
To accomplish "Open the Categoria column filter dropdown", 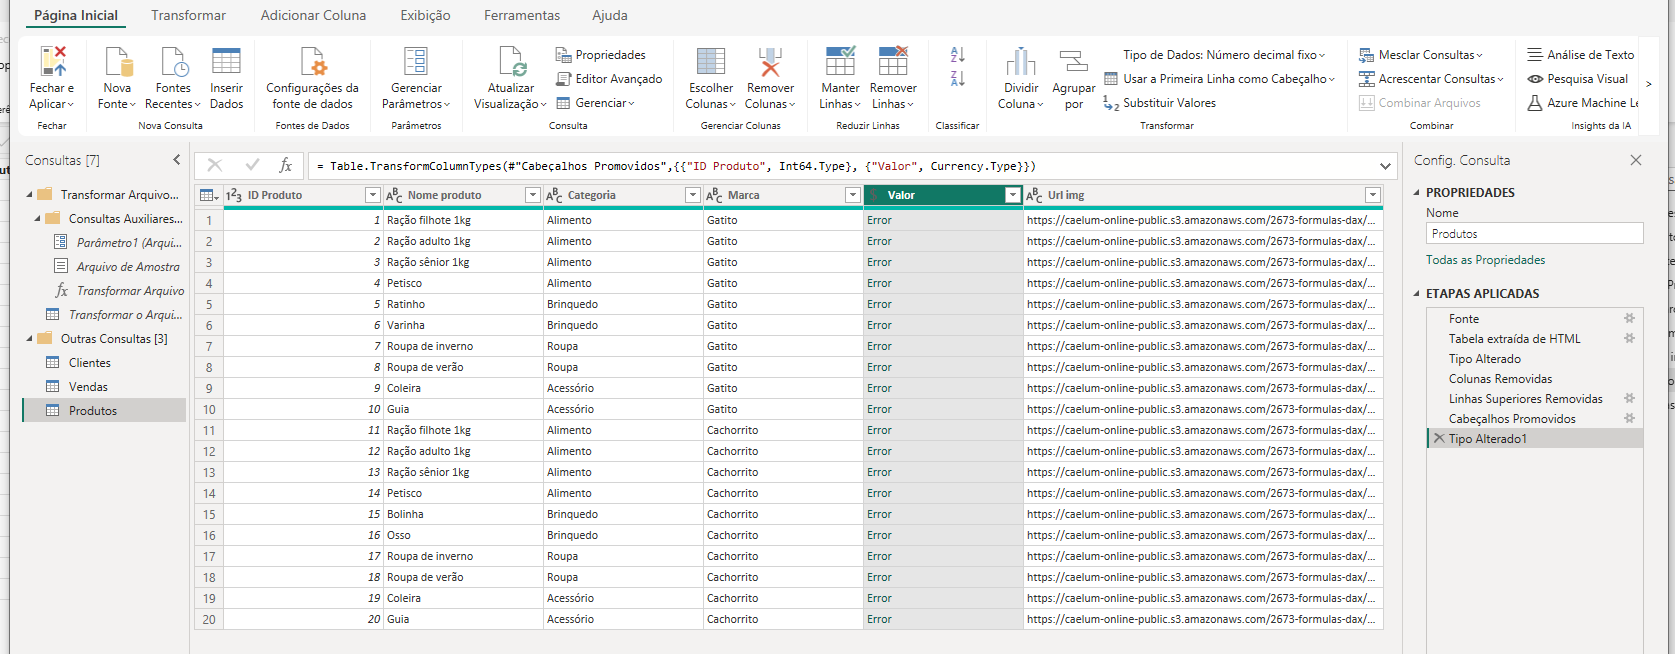I will pyautogui.click(x=692, y=195).
